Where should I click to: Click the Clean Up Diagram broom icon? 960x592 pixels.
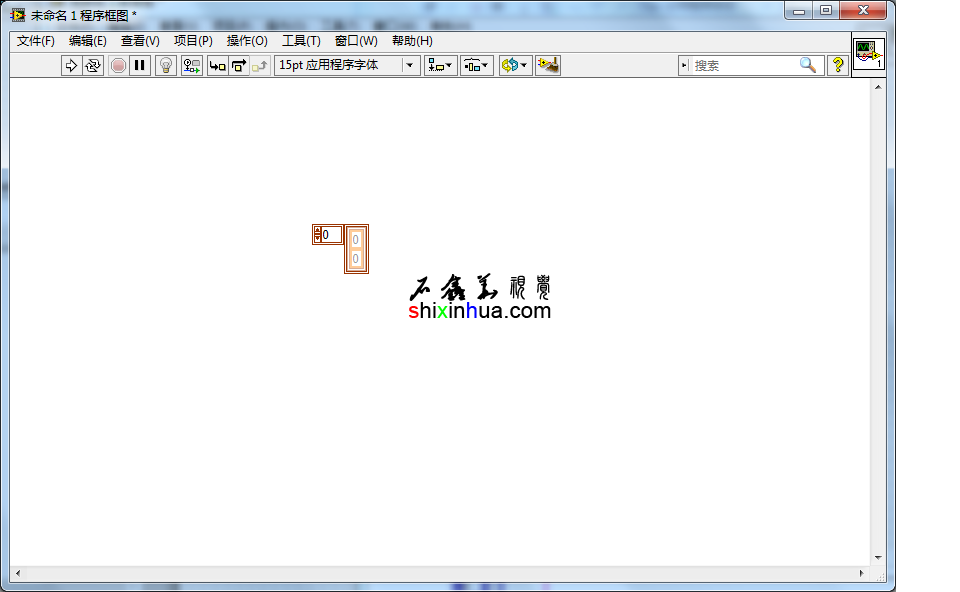547,65
